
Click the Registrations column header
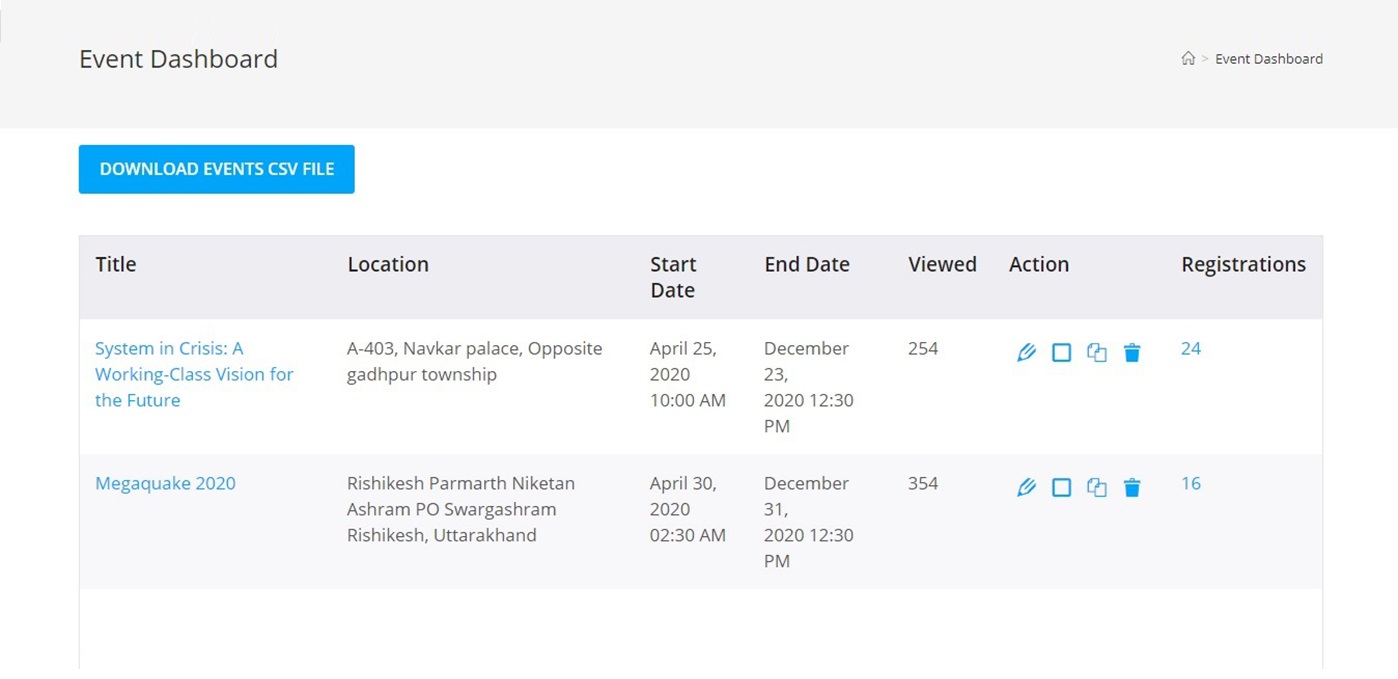[1243, 264]
